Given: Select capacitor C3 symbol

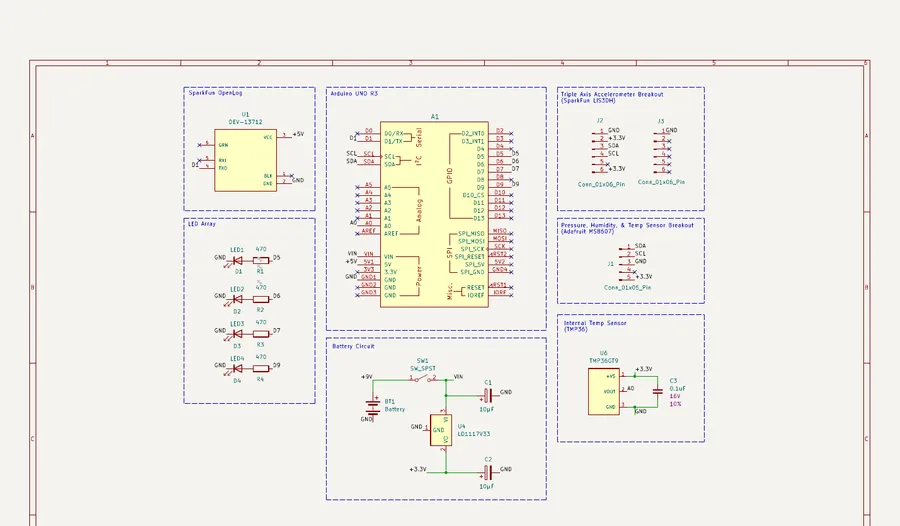Looking at the screenshot, I should (658, 392).
